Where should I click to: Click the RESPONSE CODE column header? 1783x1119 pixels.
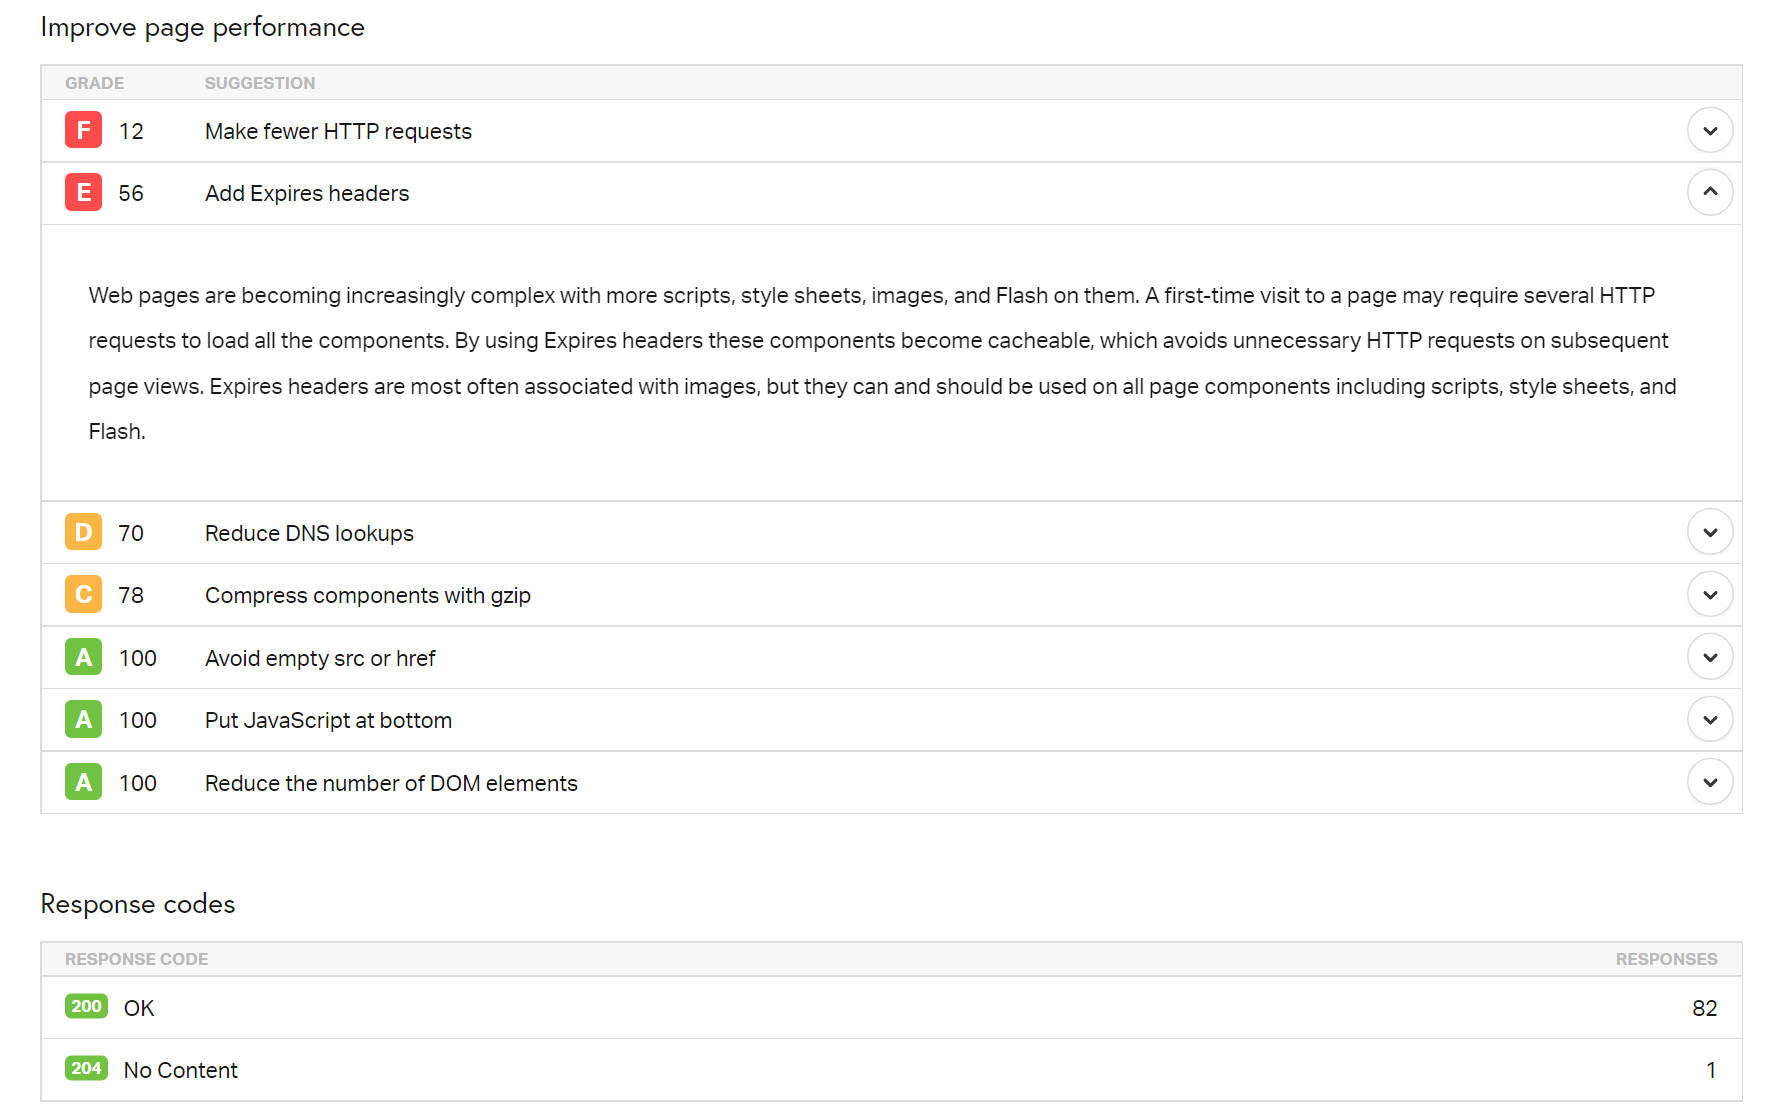tap(136, 958)
